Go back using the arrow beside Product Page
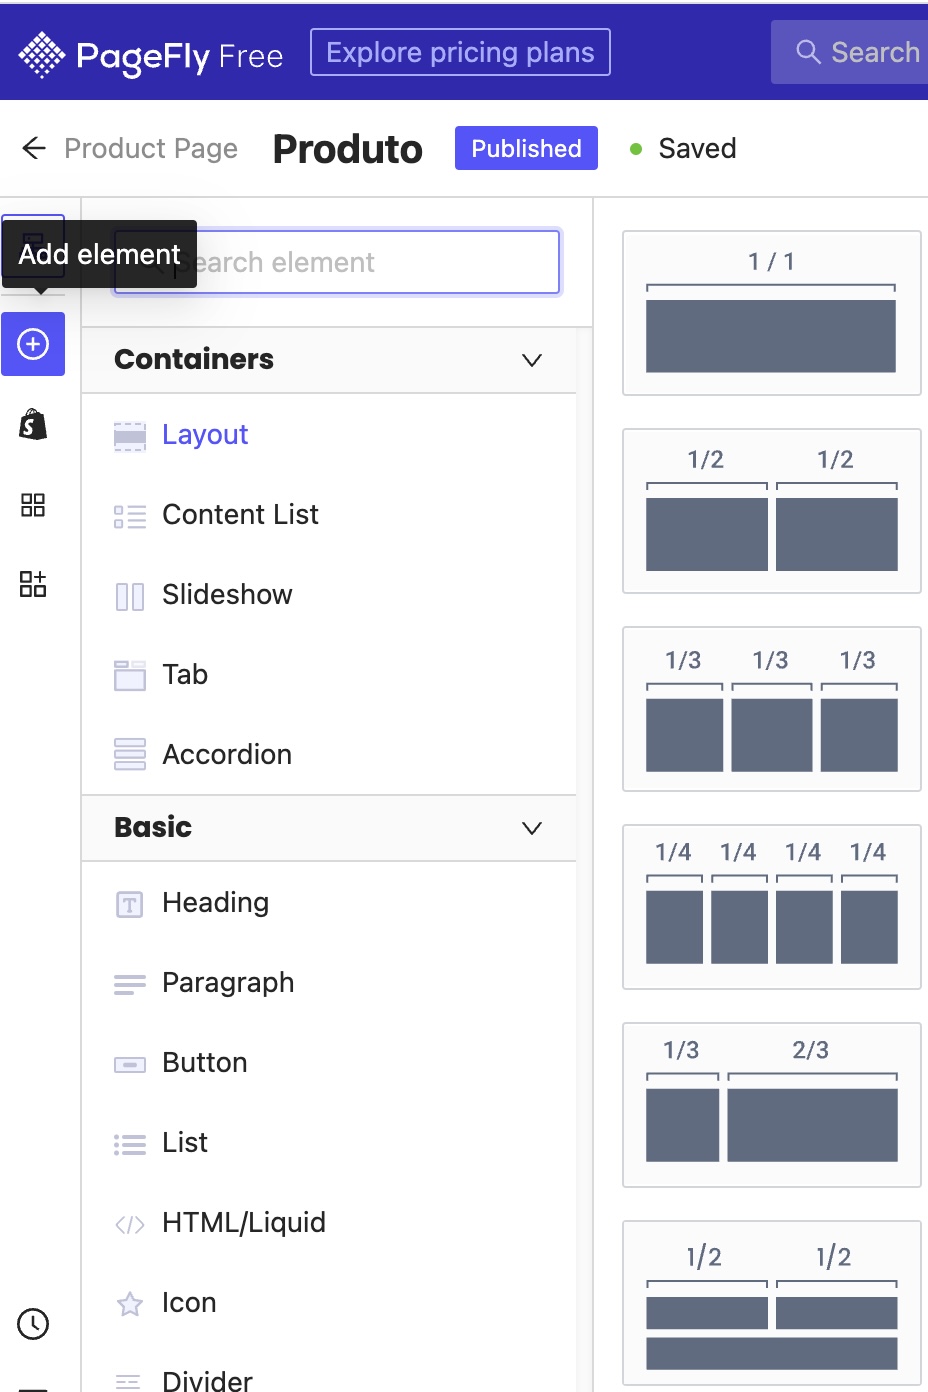Screen dimensions: 928x1392 coord(34,148)
